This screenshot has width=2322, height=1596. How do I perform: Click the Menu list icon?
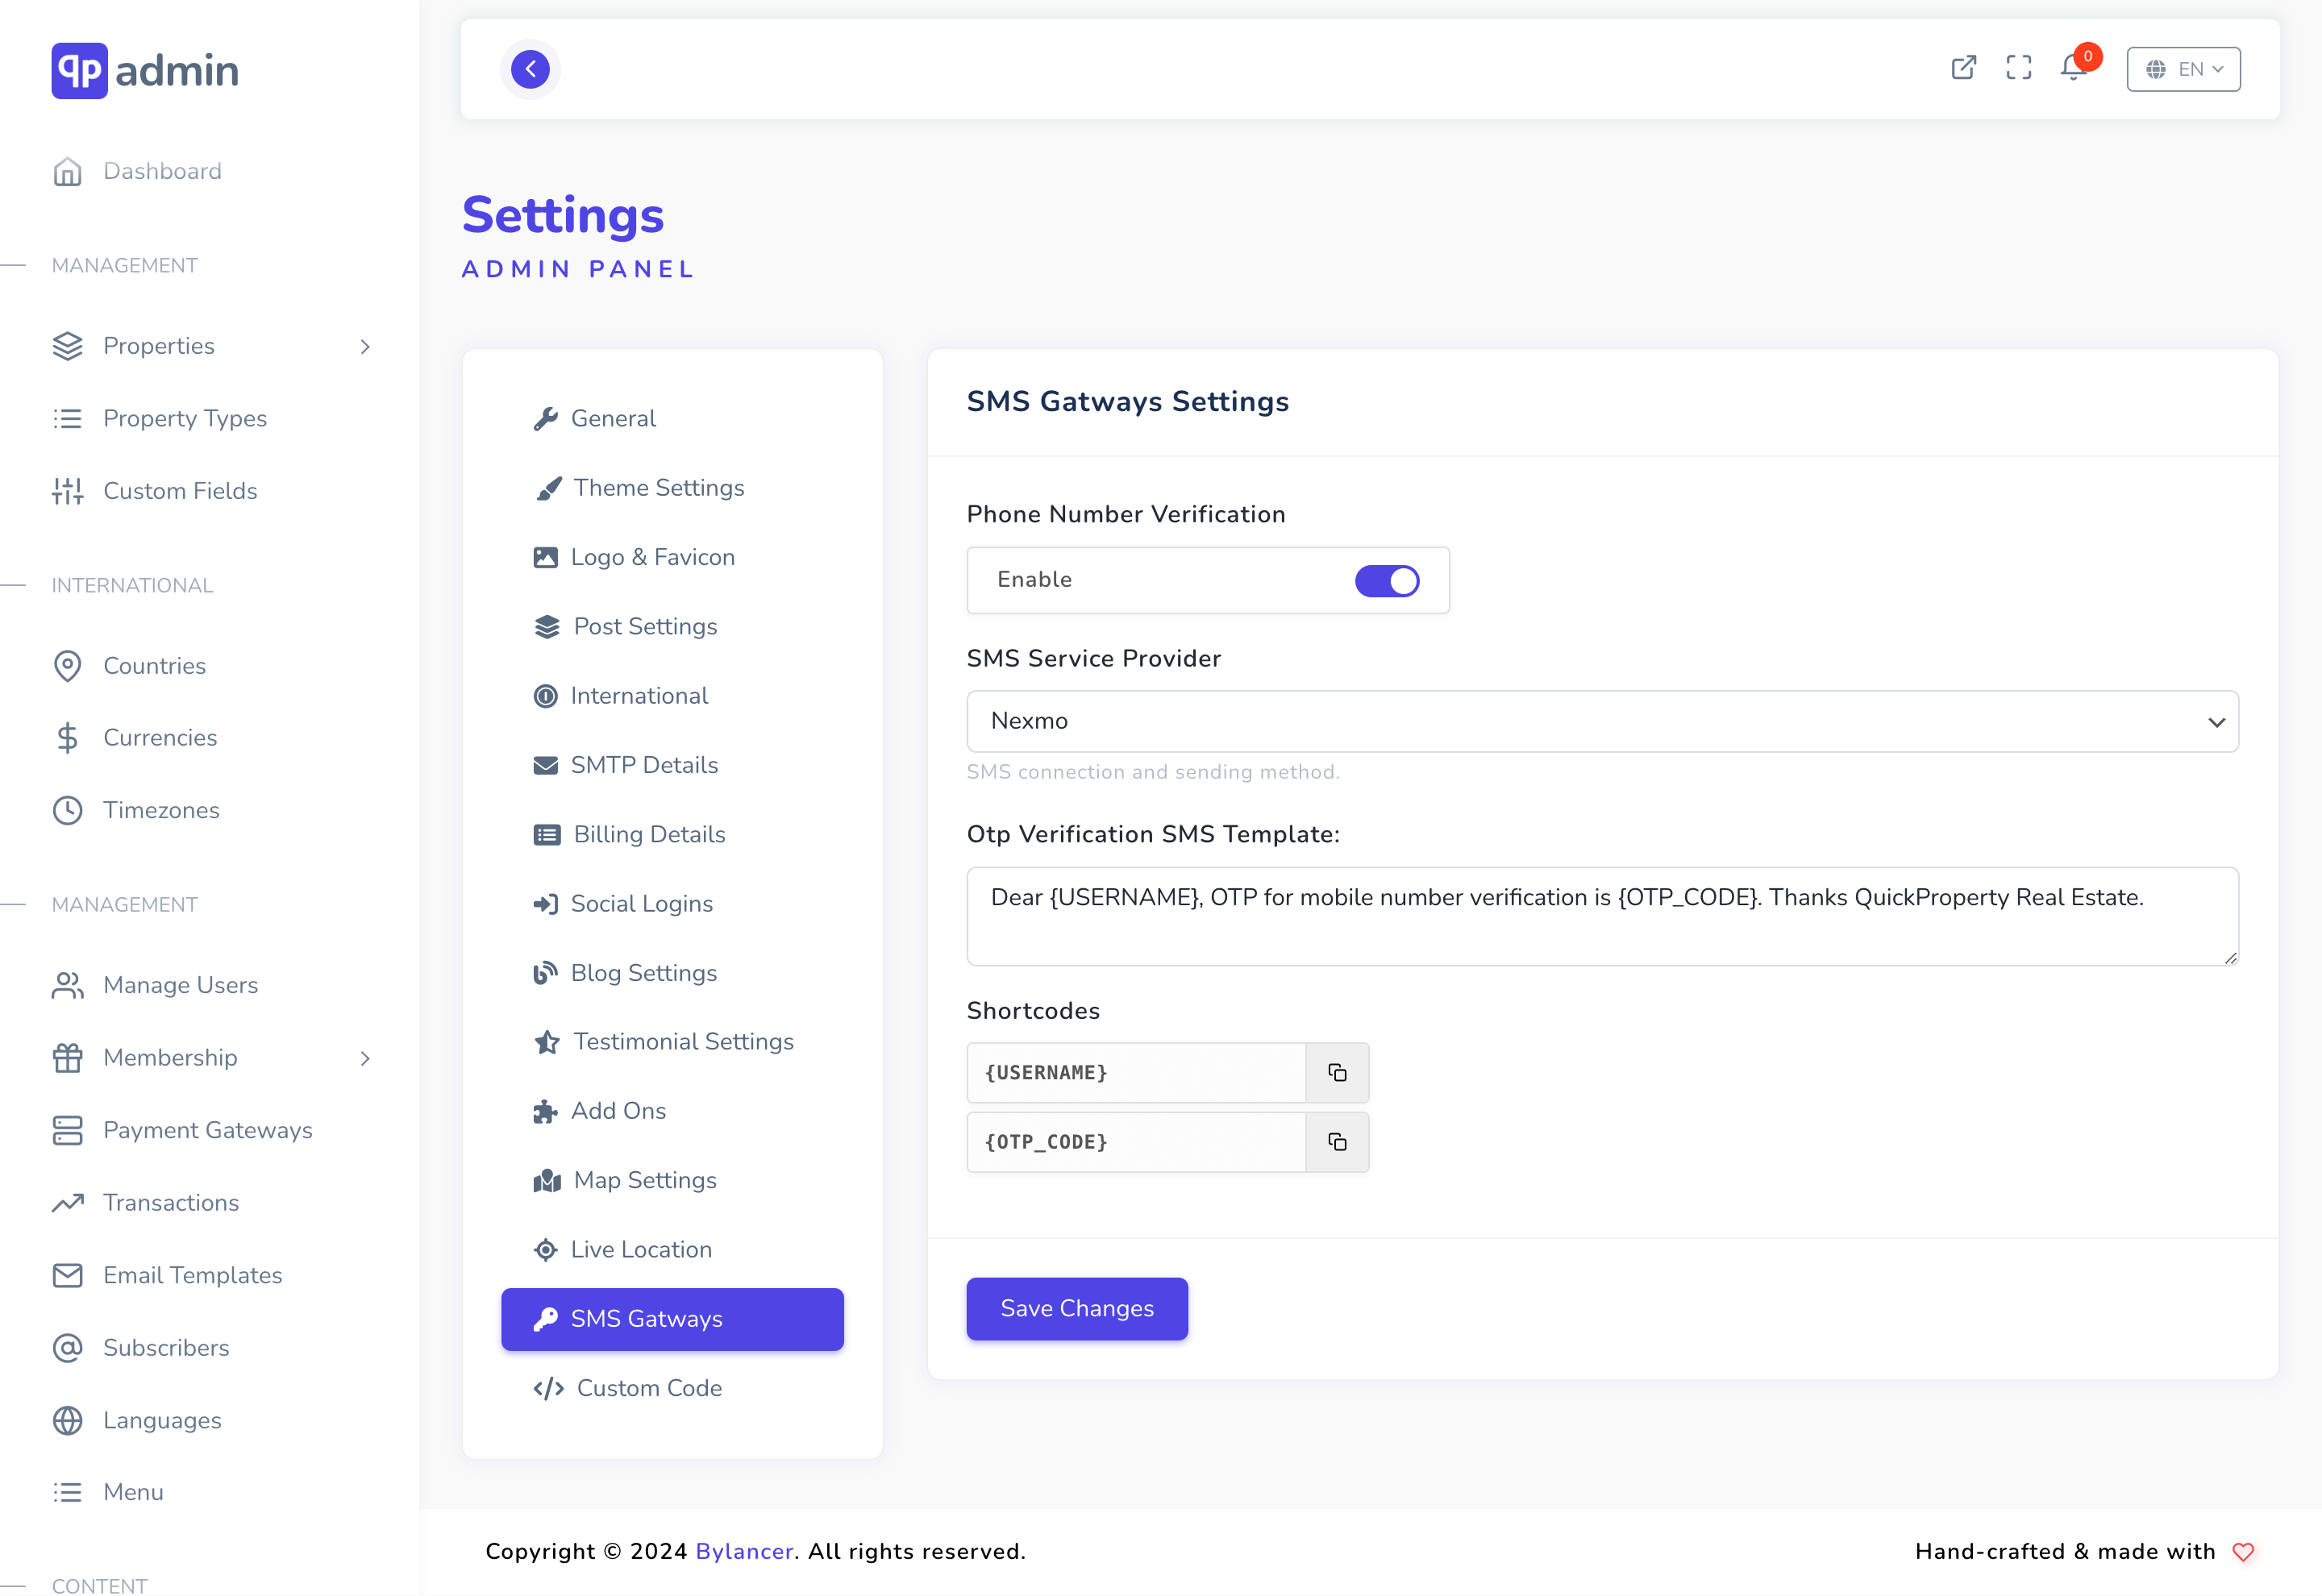(67, 1492)
